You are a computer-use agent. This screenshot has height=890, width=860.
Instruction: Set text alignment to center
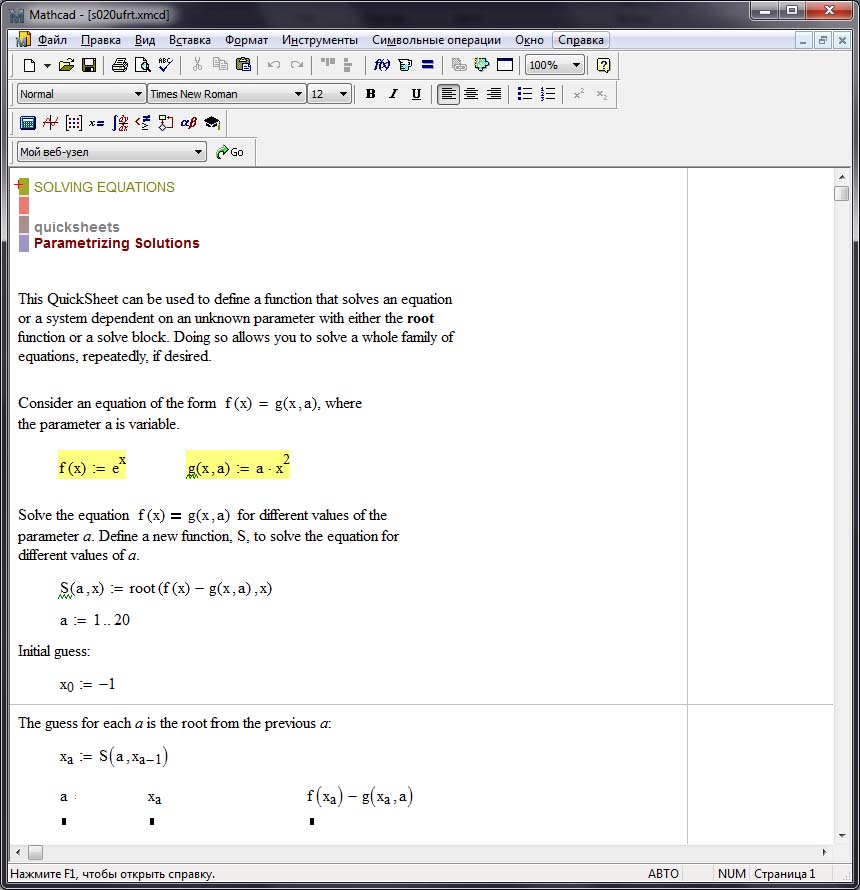471,94
